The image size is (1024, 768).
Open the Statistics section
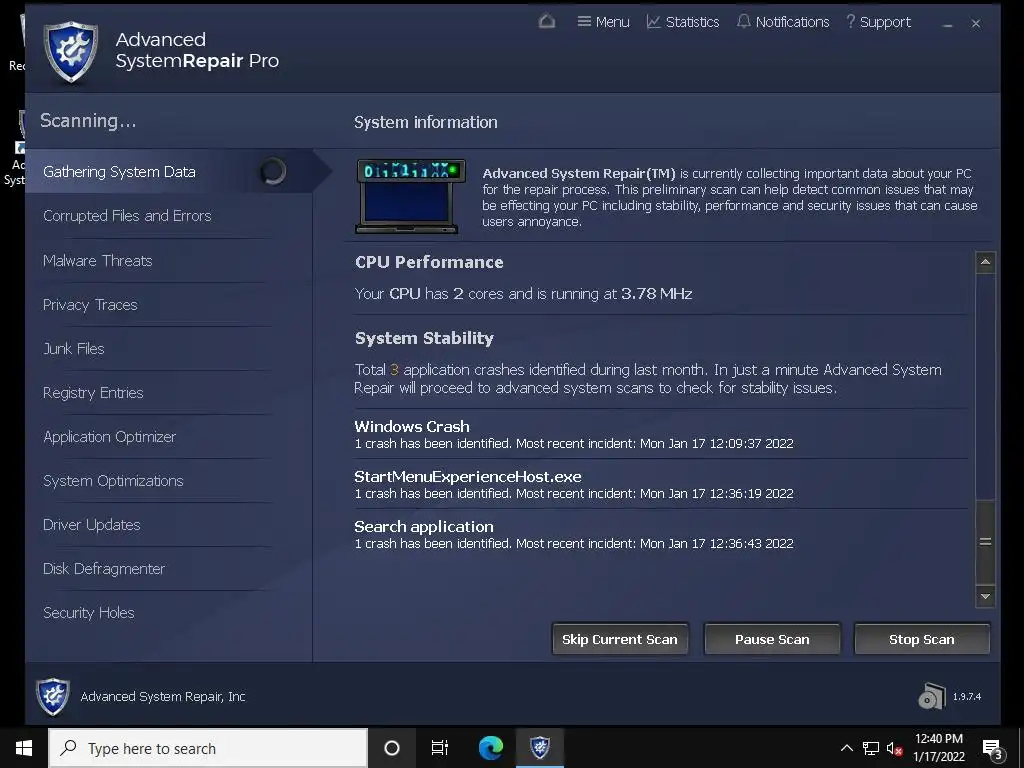(683, 22)
